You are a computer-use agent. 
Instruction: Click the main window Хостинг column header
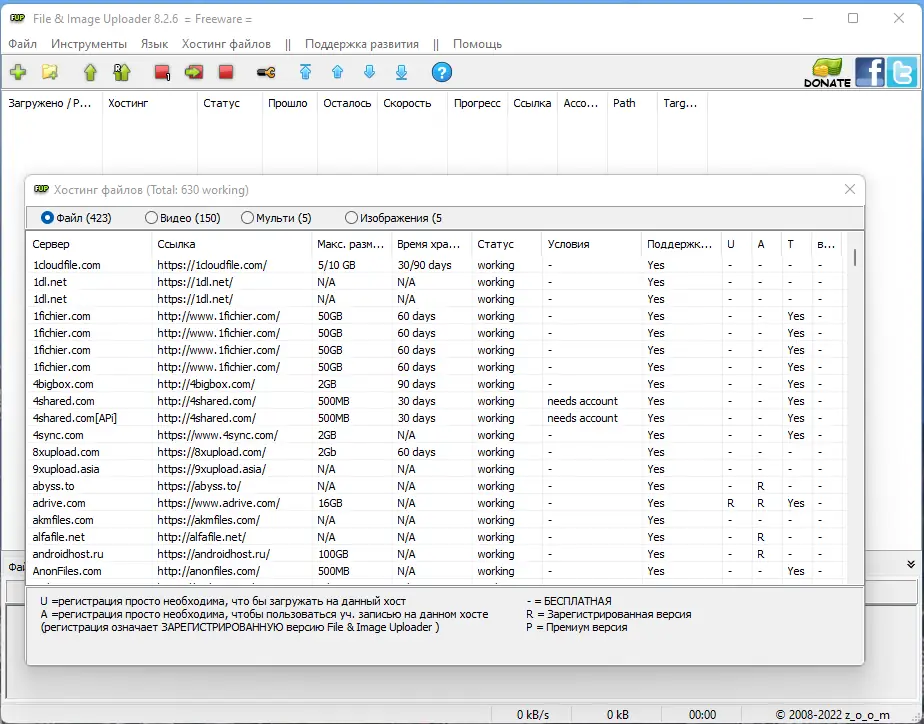pyautogui.click(x=150, y=103)
